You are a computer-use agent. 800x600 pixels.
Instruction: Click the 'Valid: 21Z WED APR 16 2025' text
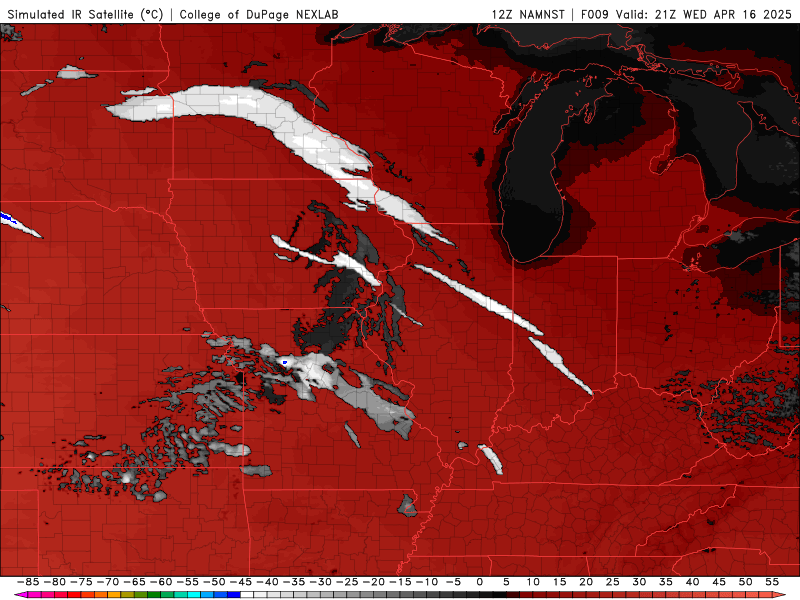[x=704, y=14]
